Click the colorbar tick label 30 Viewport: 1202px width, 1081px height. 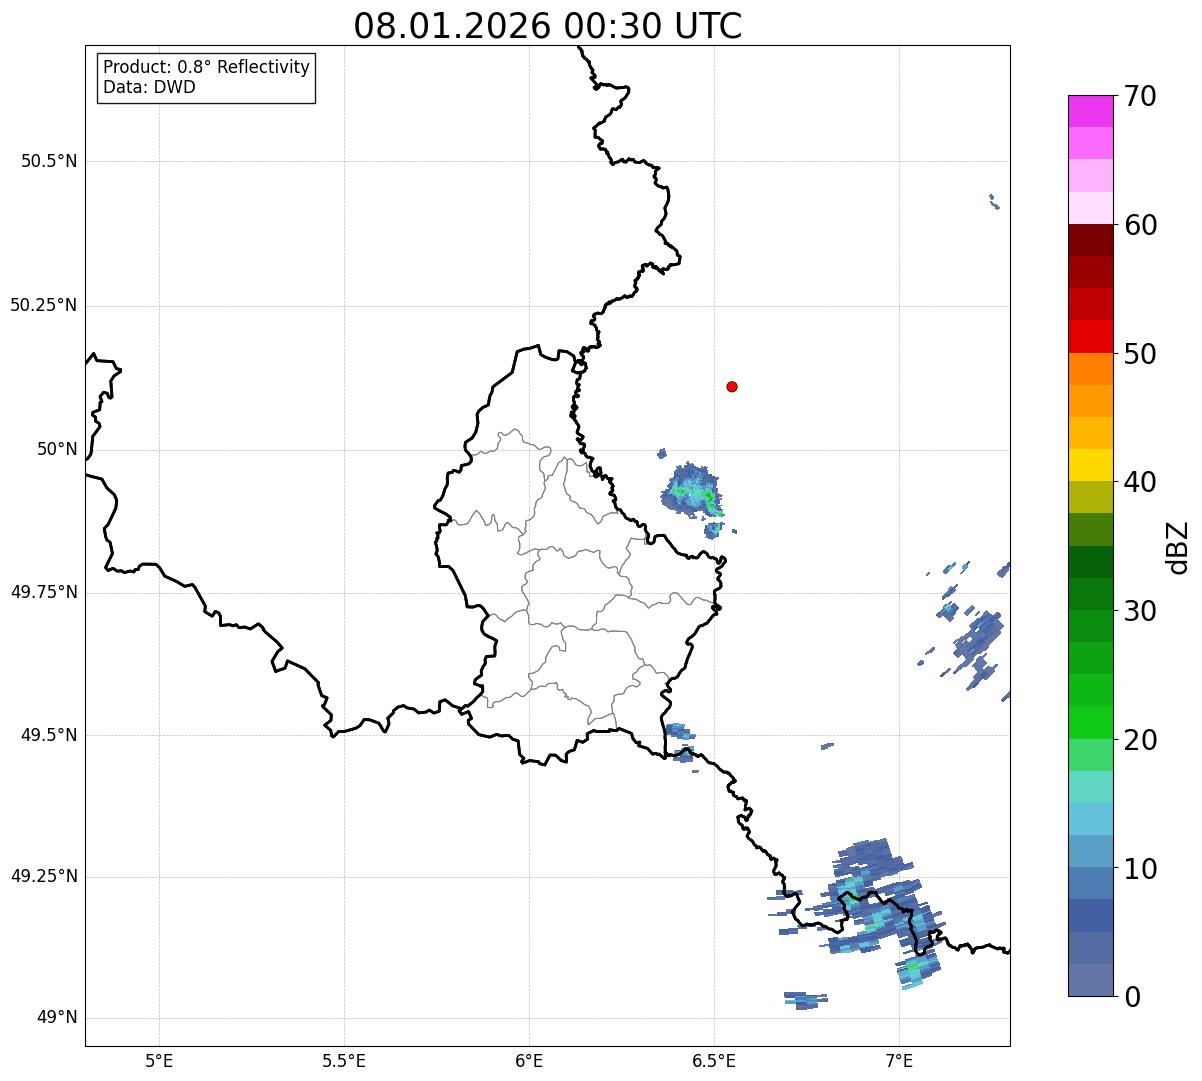pyautogui.click(x=1140, y=611)
